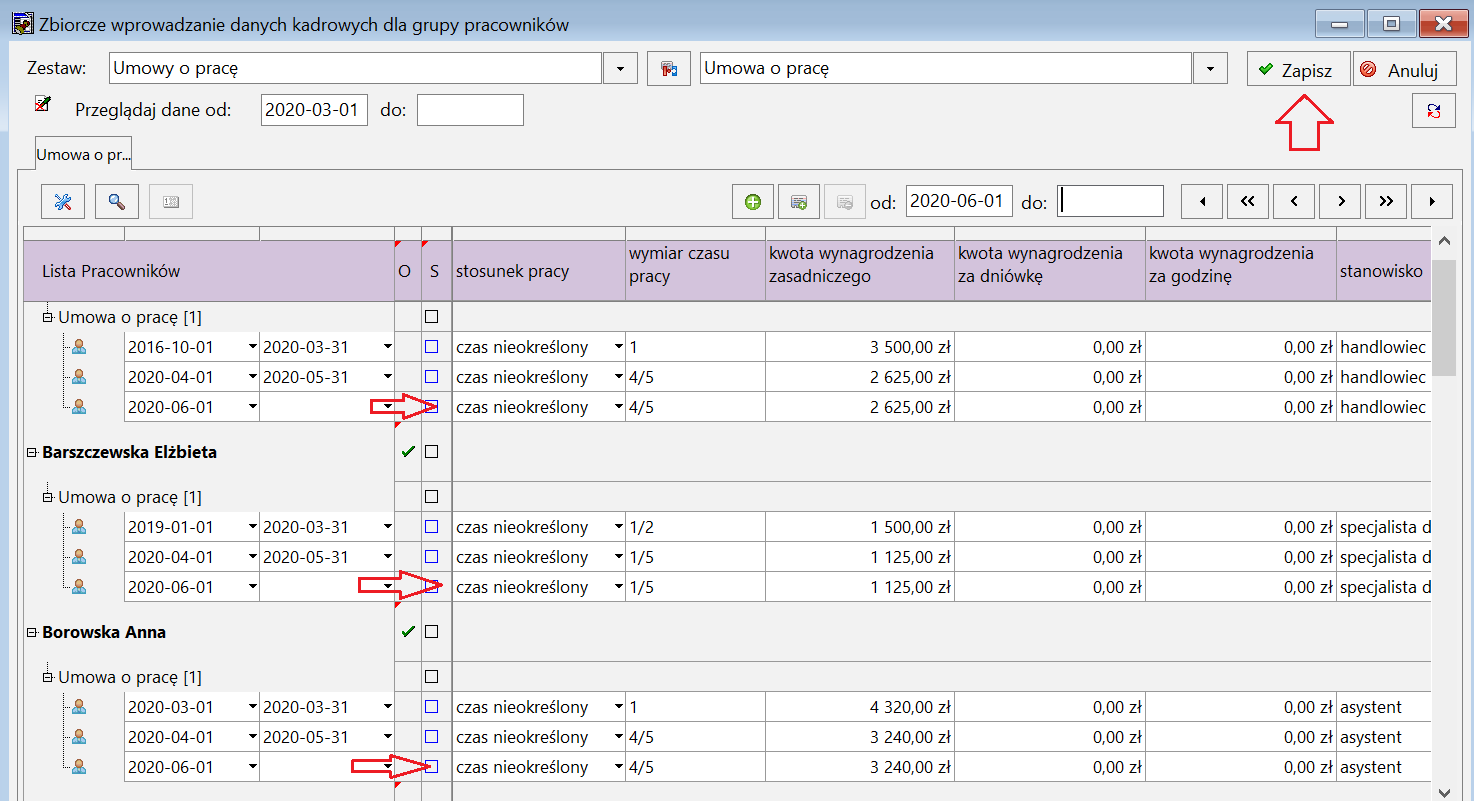This screenshot has height=801, width=1474.
Task: Select the '1/2' working time cell
Action: [x=695, y=527]
